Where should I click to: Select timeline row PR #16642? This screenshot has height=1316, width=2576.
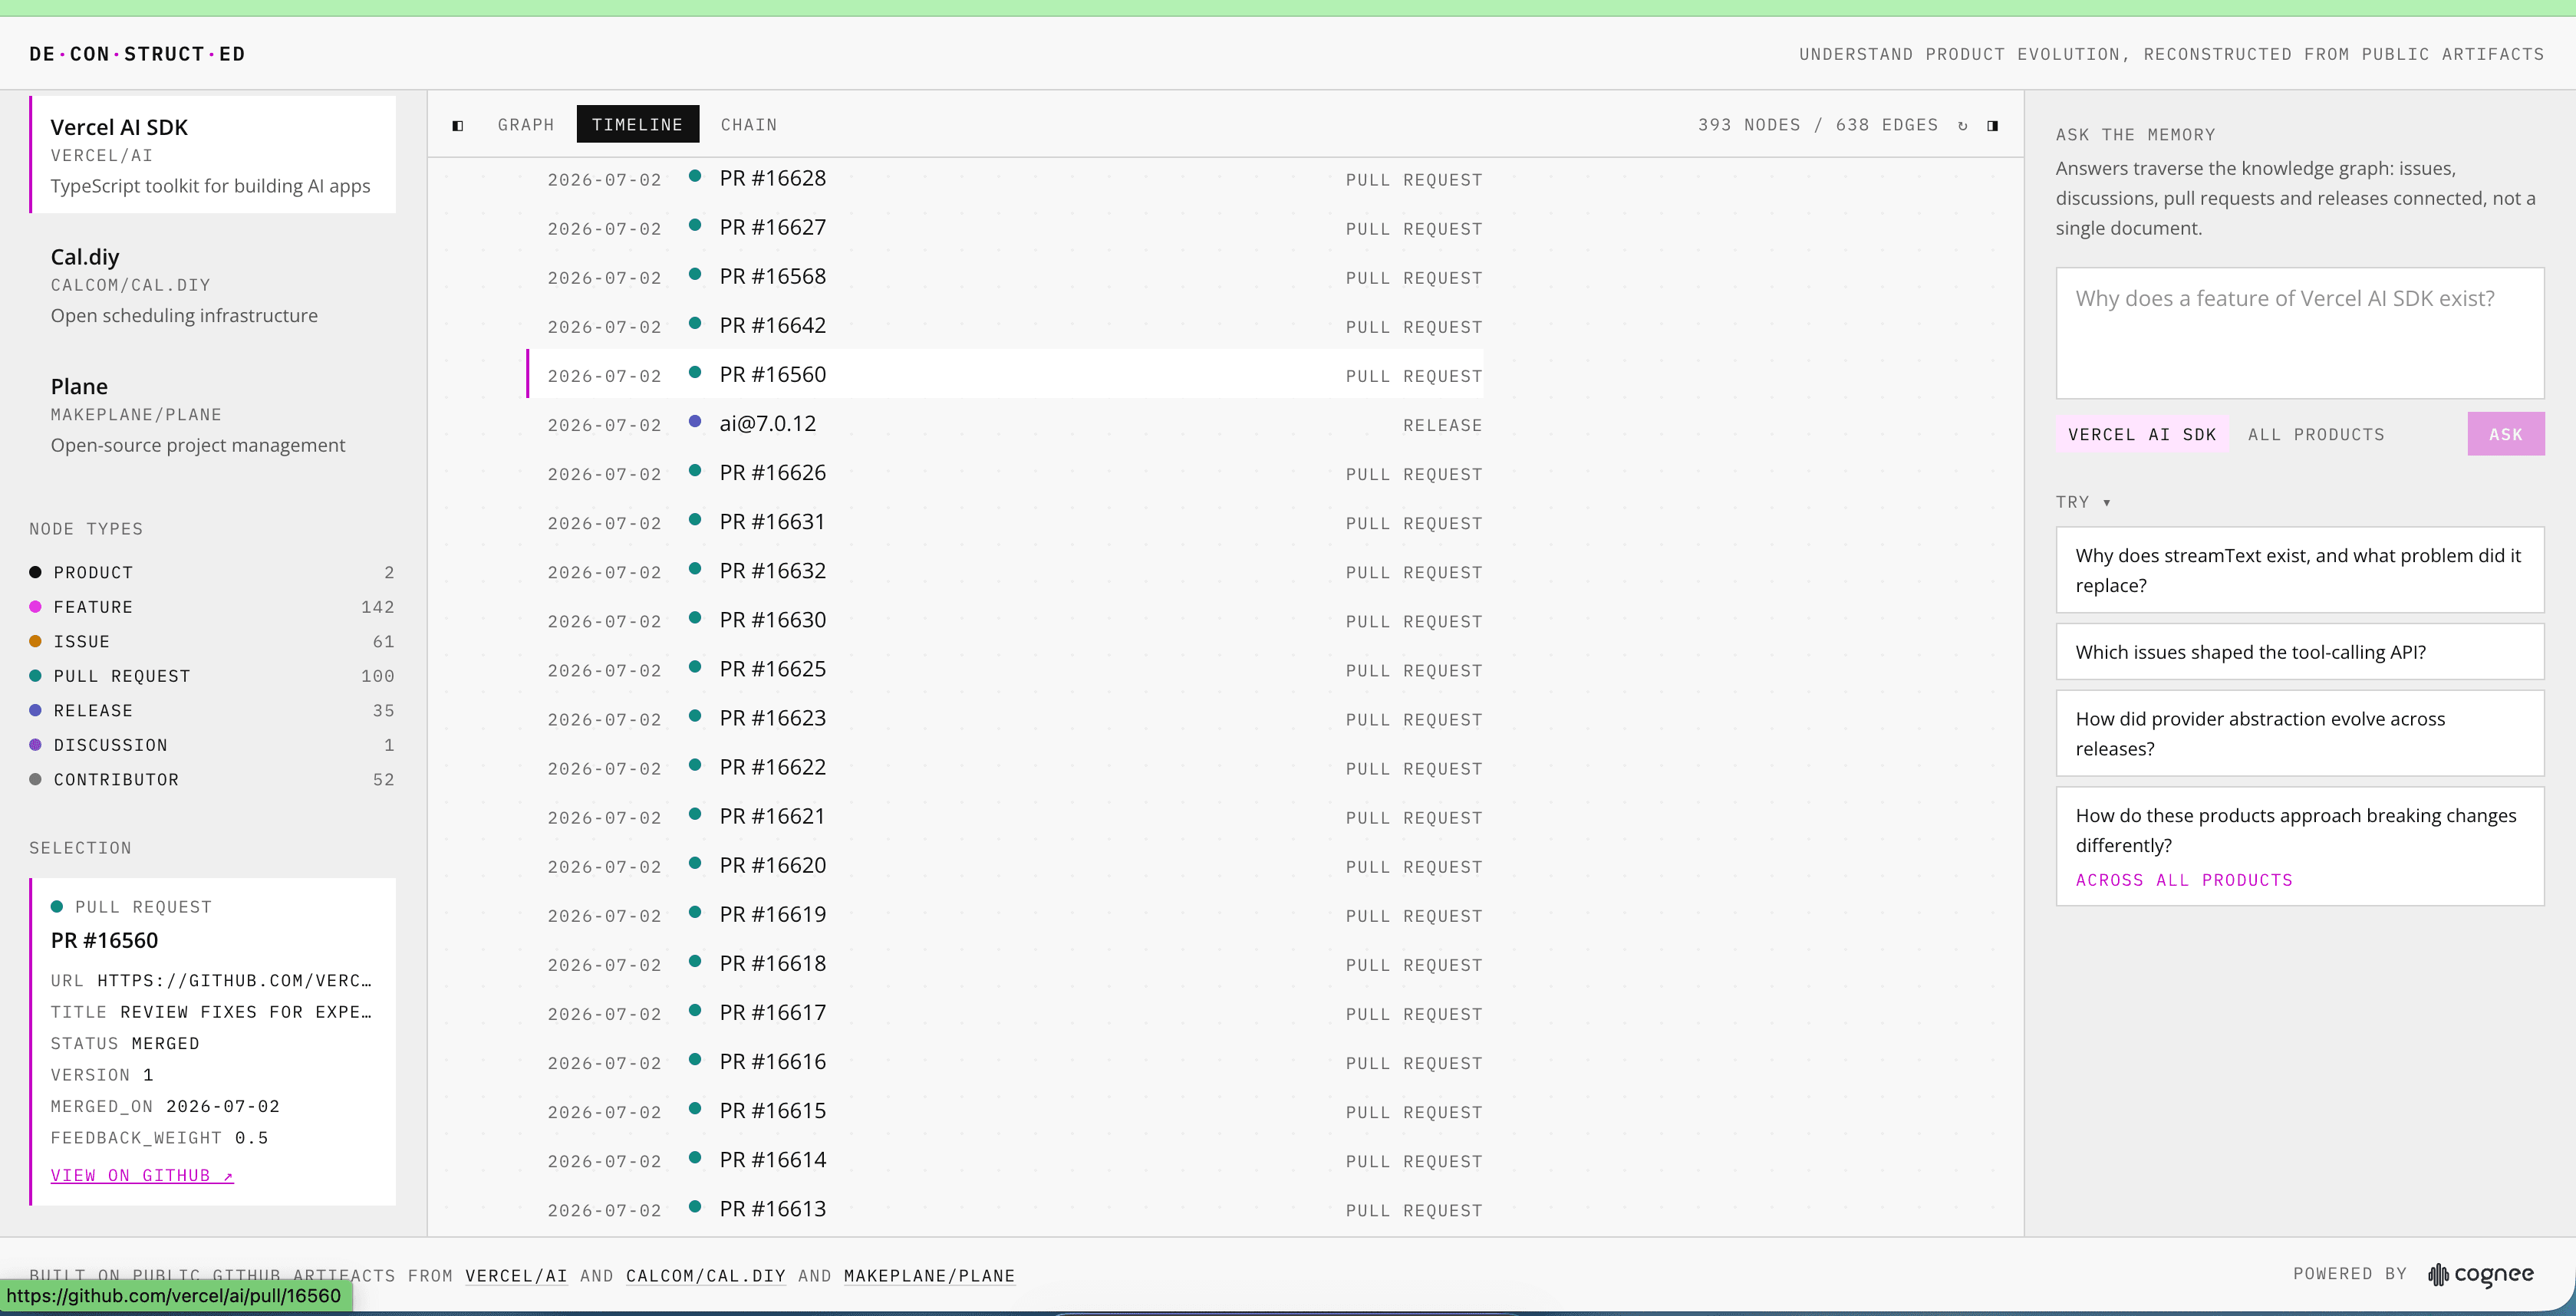click(1005, 325)
